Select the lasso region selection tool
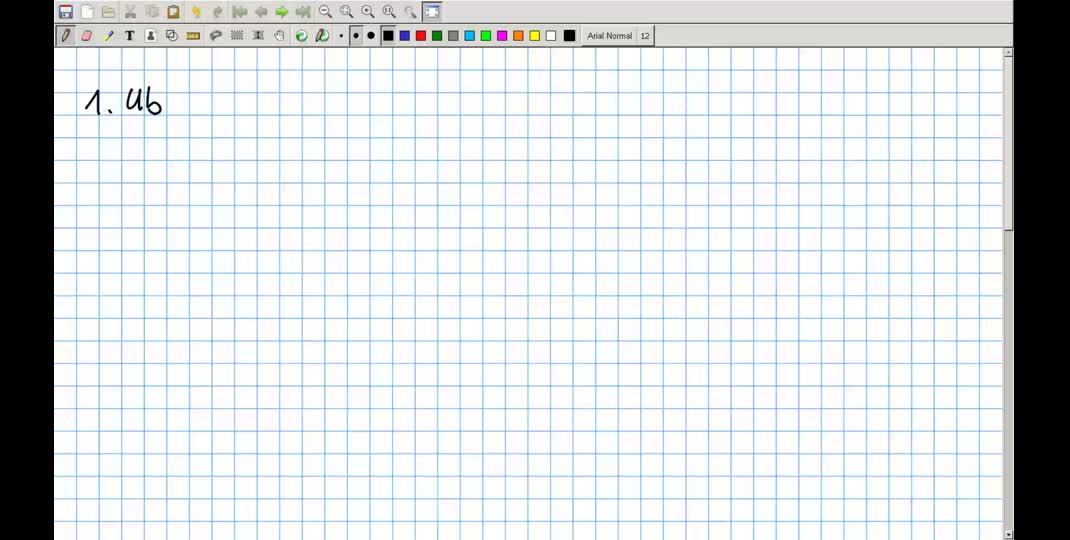Viewport: 1070px width, 540px height. (216, 35)
